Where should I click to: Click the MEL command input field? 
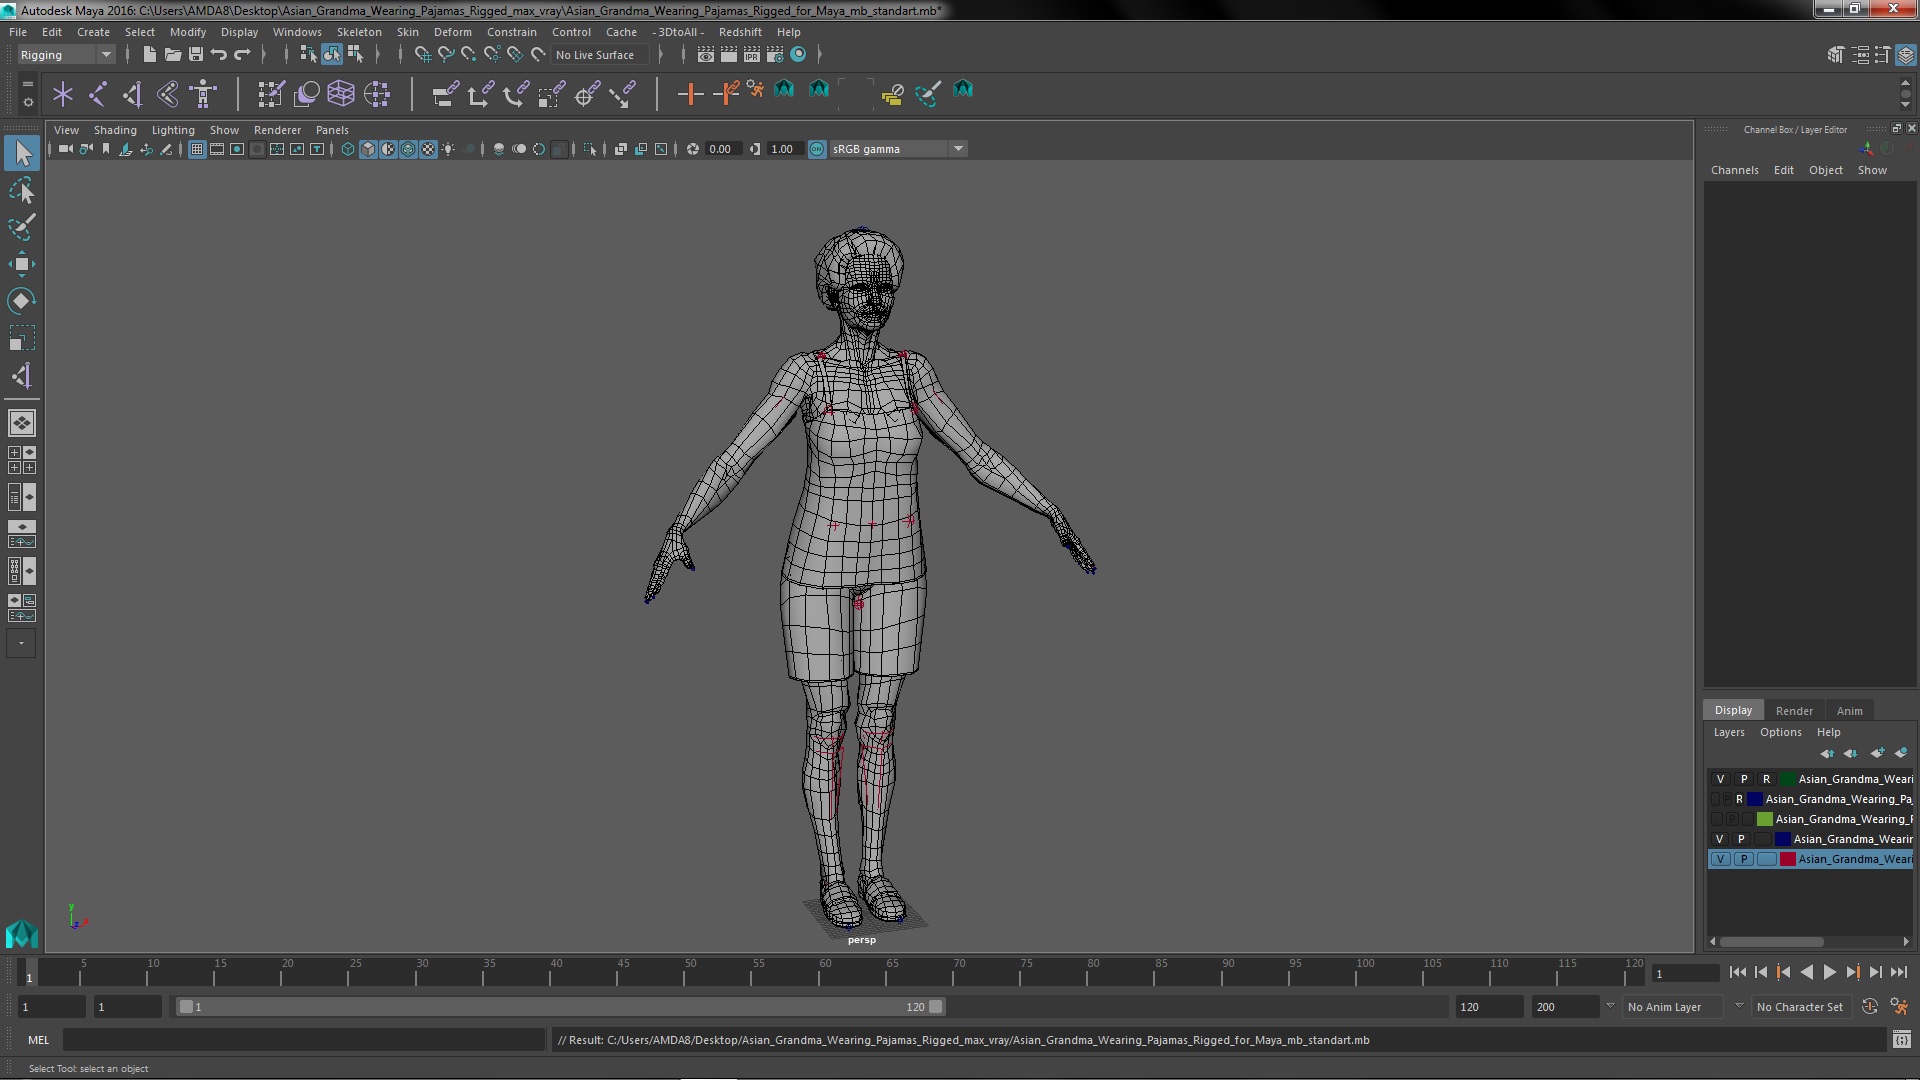pyautogui.click(x=304, y=1040)
